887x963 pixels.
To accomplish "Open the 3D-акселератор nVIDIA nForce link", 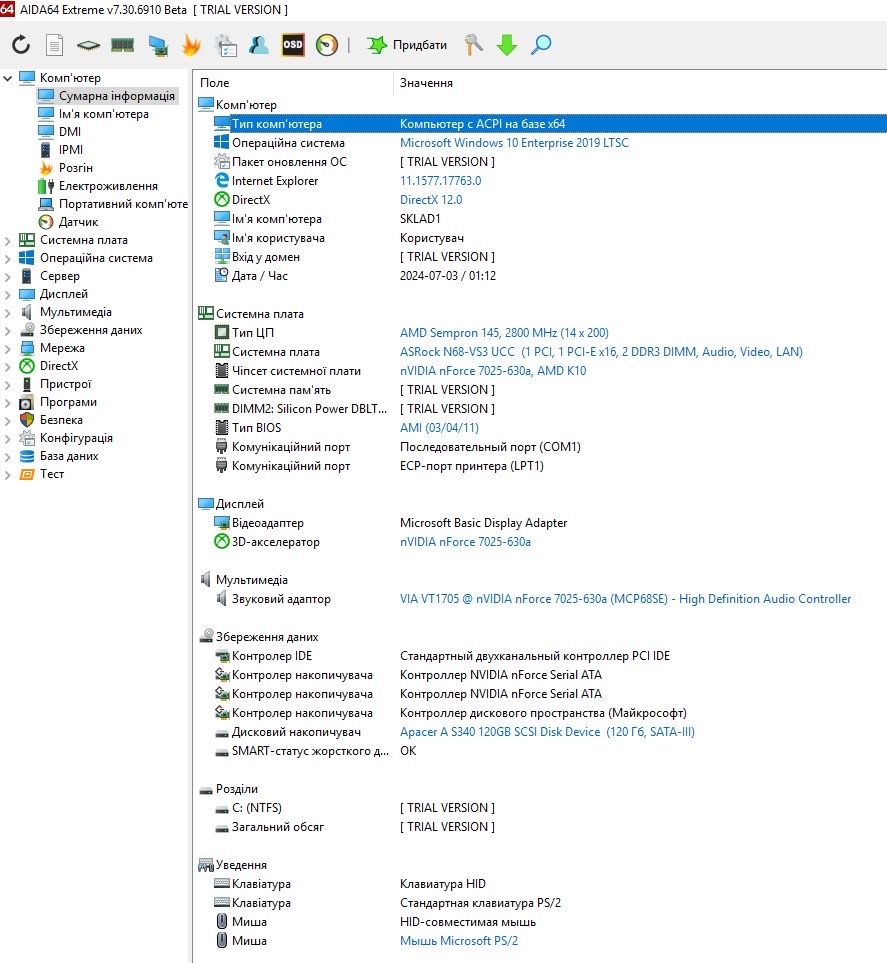I will pyautogui.click(x=465, y=542).
